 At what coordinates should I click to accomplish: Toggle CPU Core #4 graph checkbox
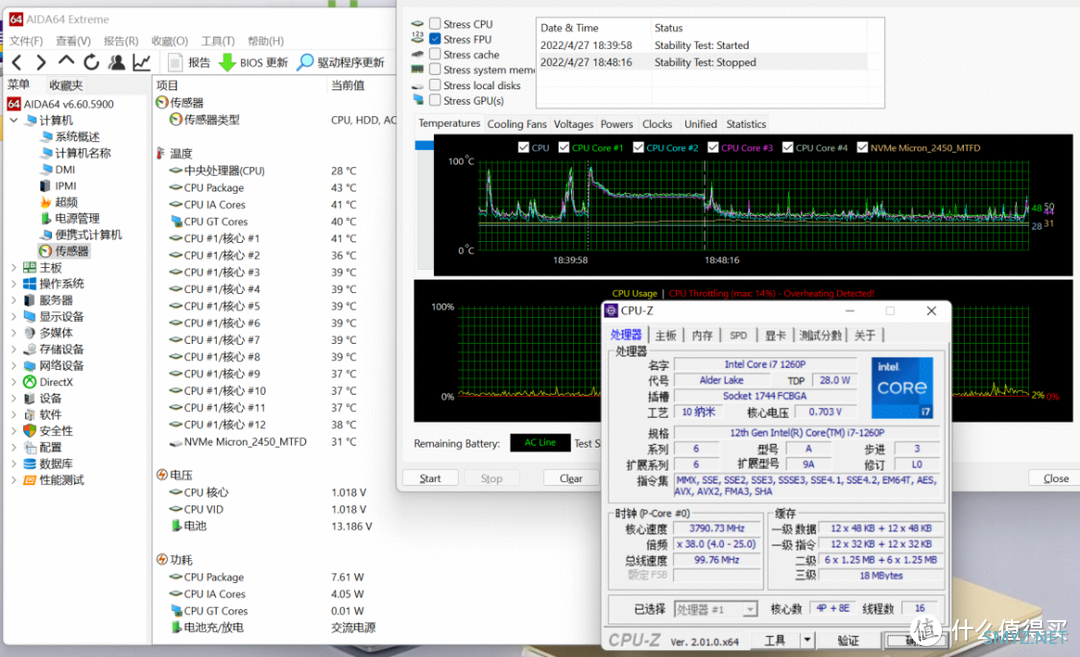[x=788, y=147]
